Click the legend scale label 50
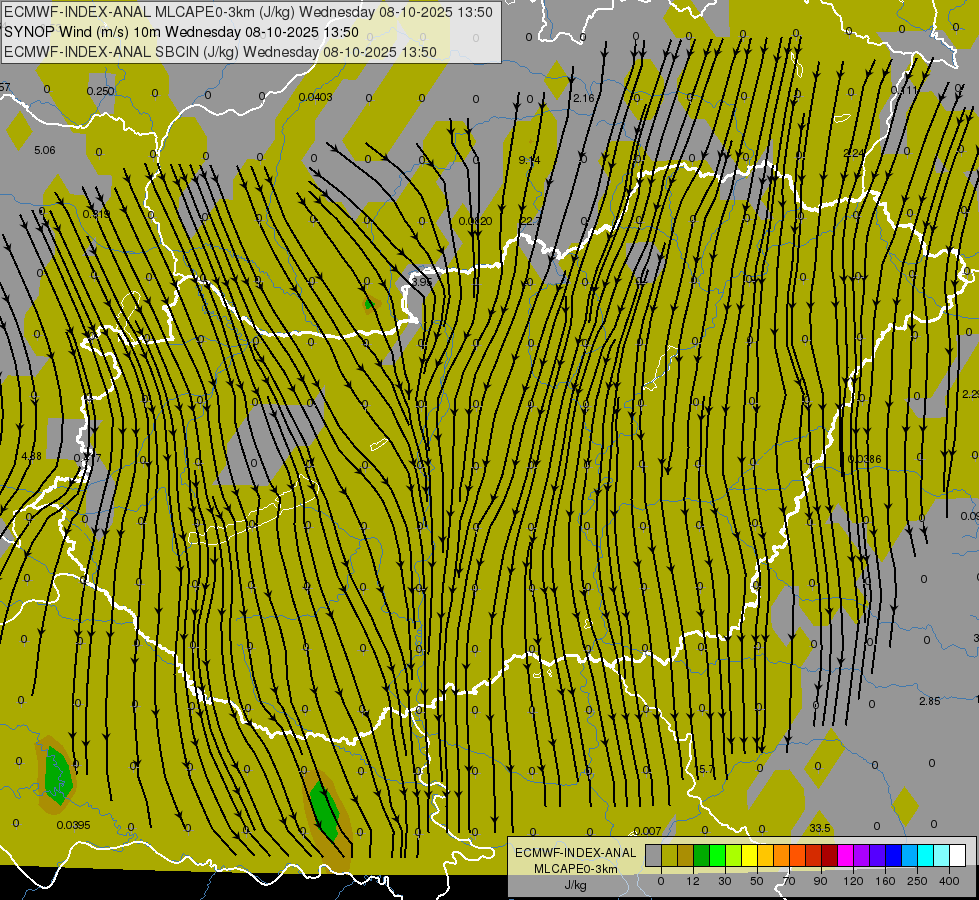The height and width of the screenshot is (900, 979). tap(756, 881)
